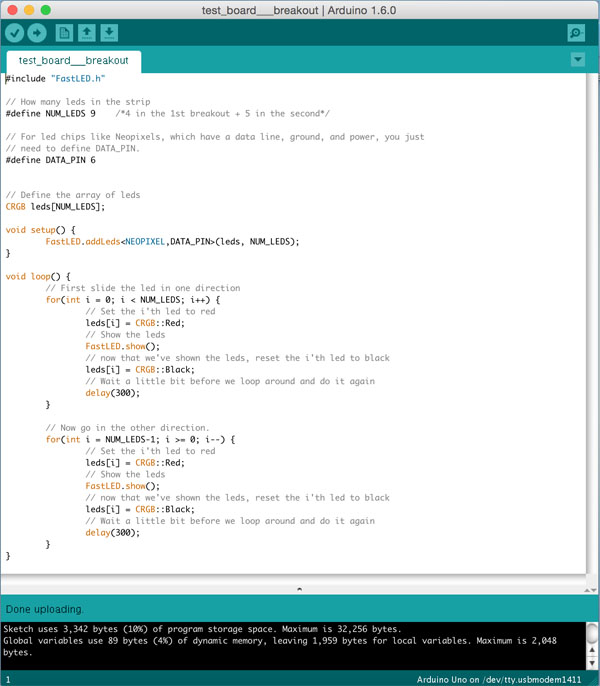Select the test_board___breakout tab
The width and height of the screenshot is (600, 686).
[74, 60]
